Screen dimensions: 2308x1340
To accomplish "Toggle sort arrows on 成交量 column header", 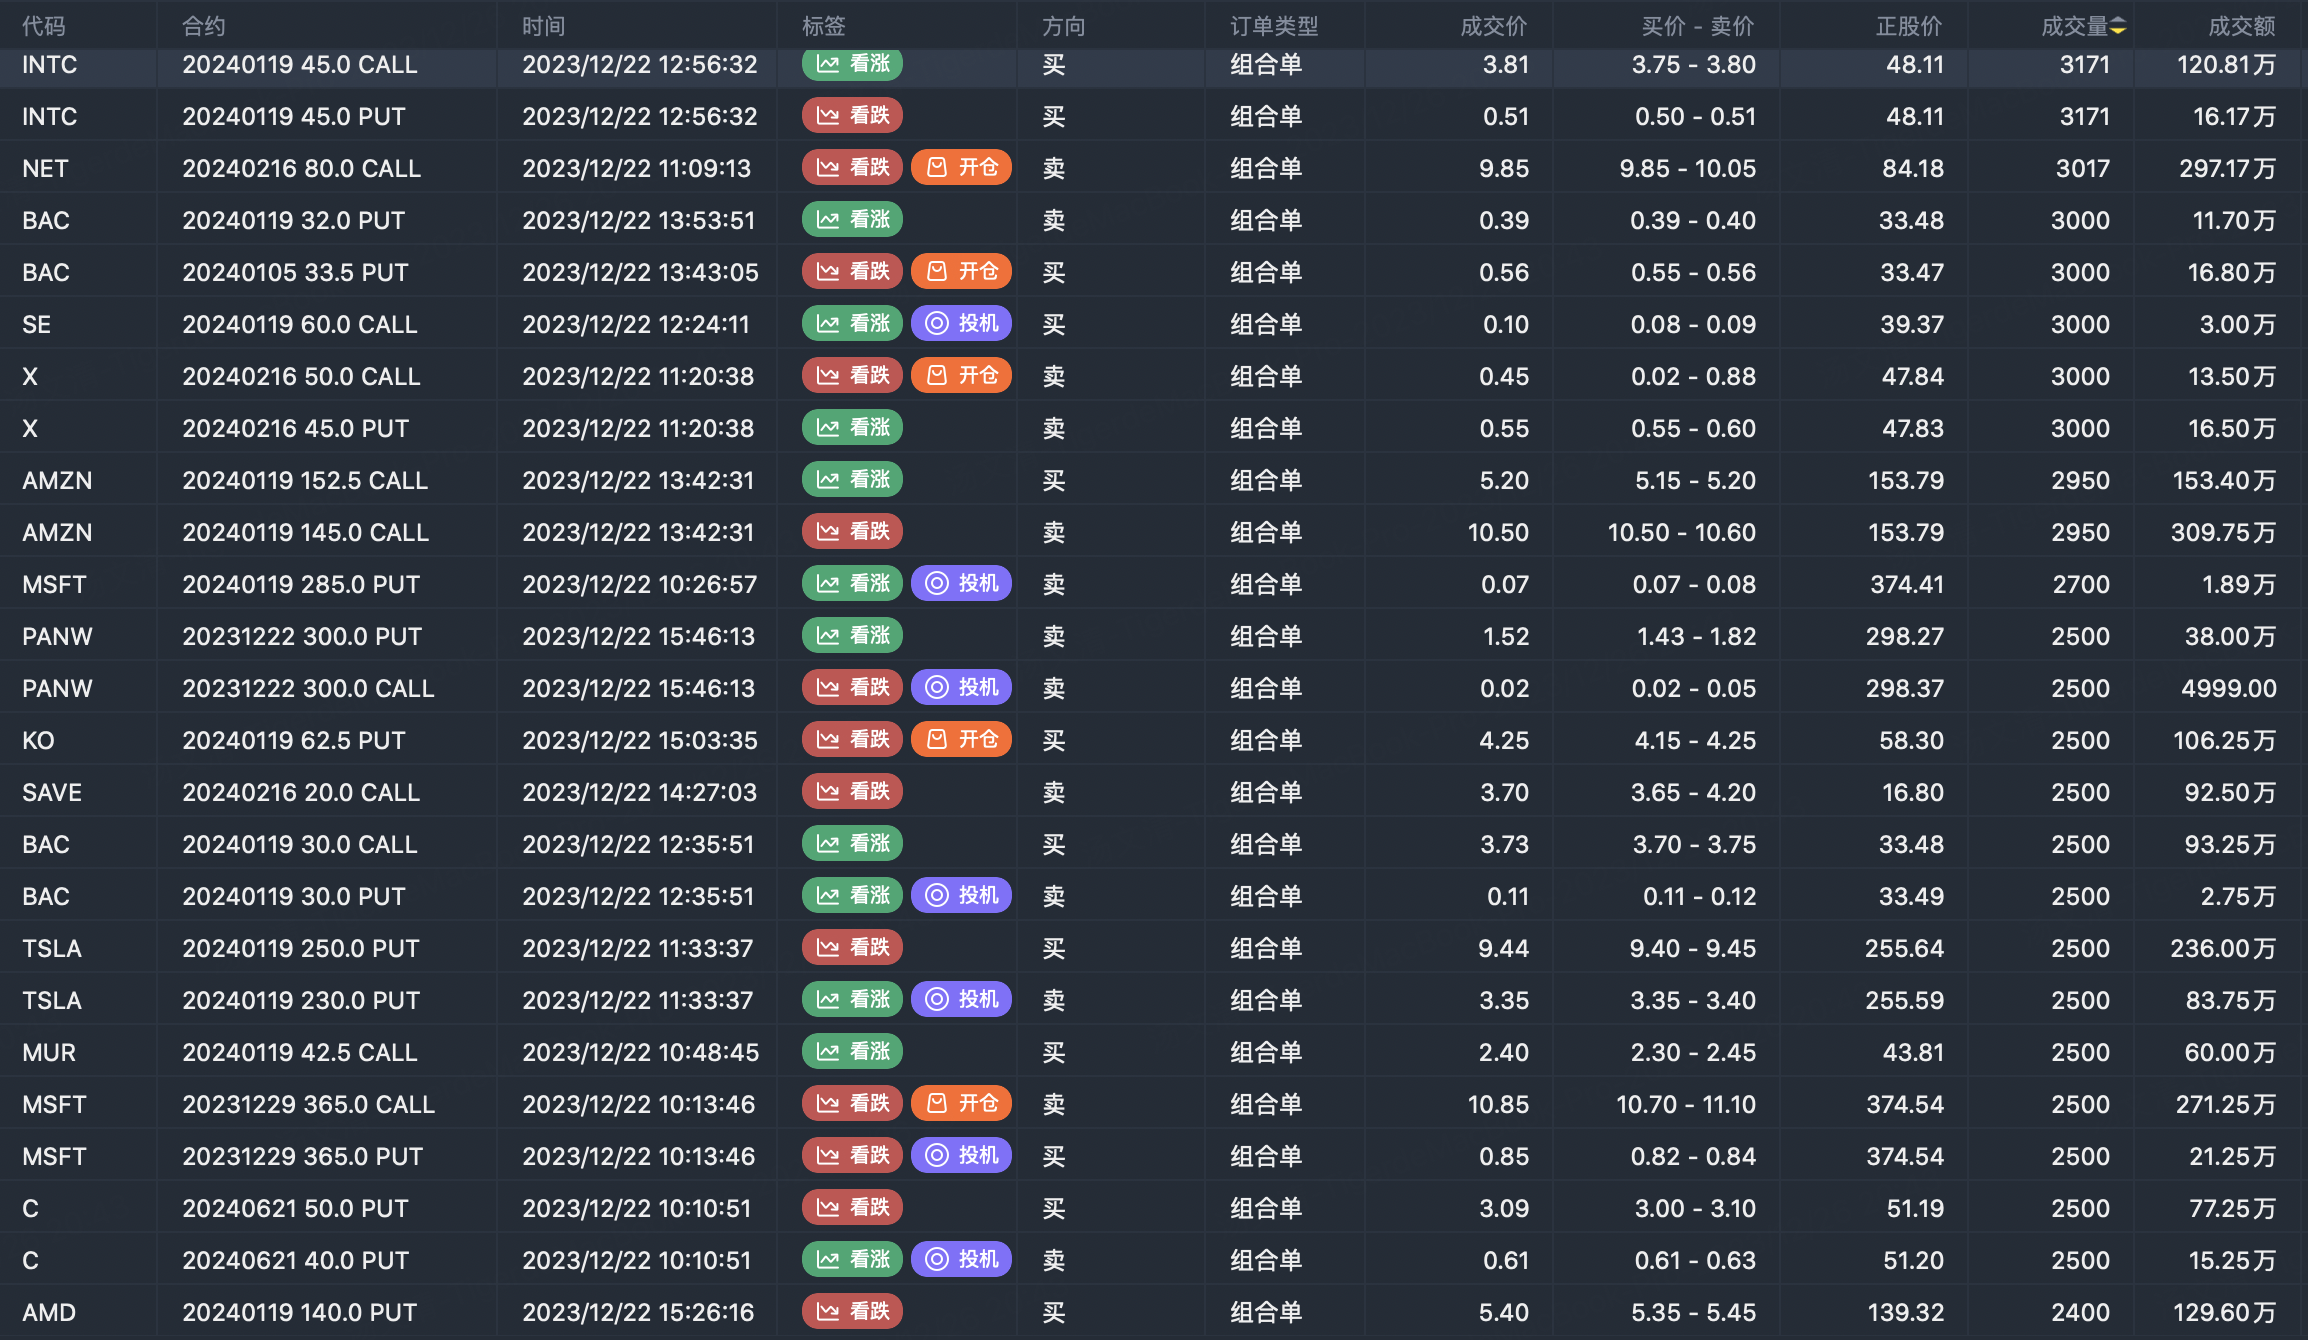I will (2118, 26).
